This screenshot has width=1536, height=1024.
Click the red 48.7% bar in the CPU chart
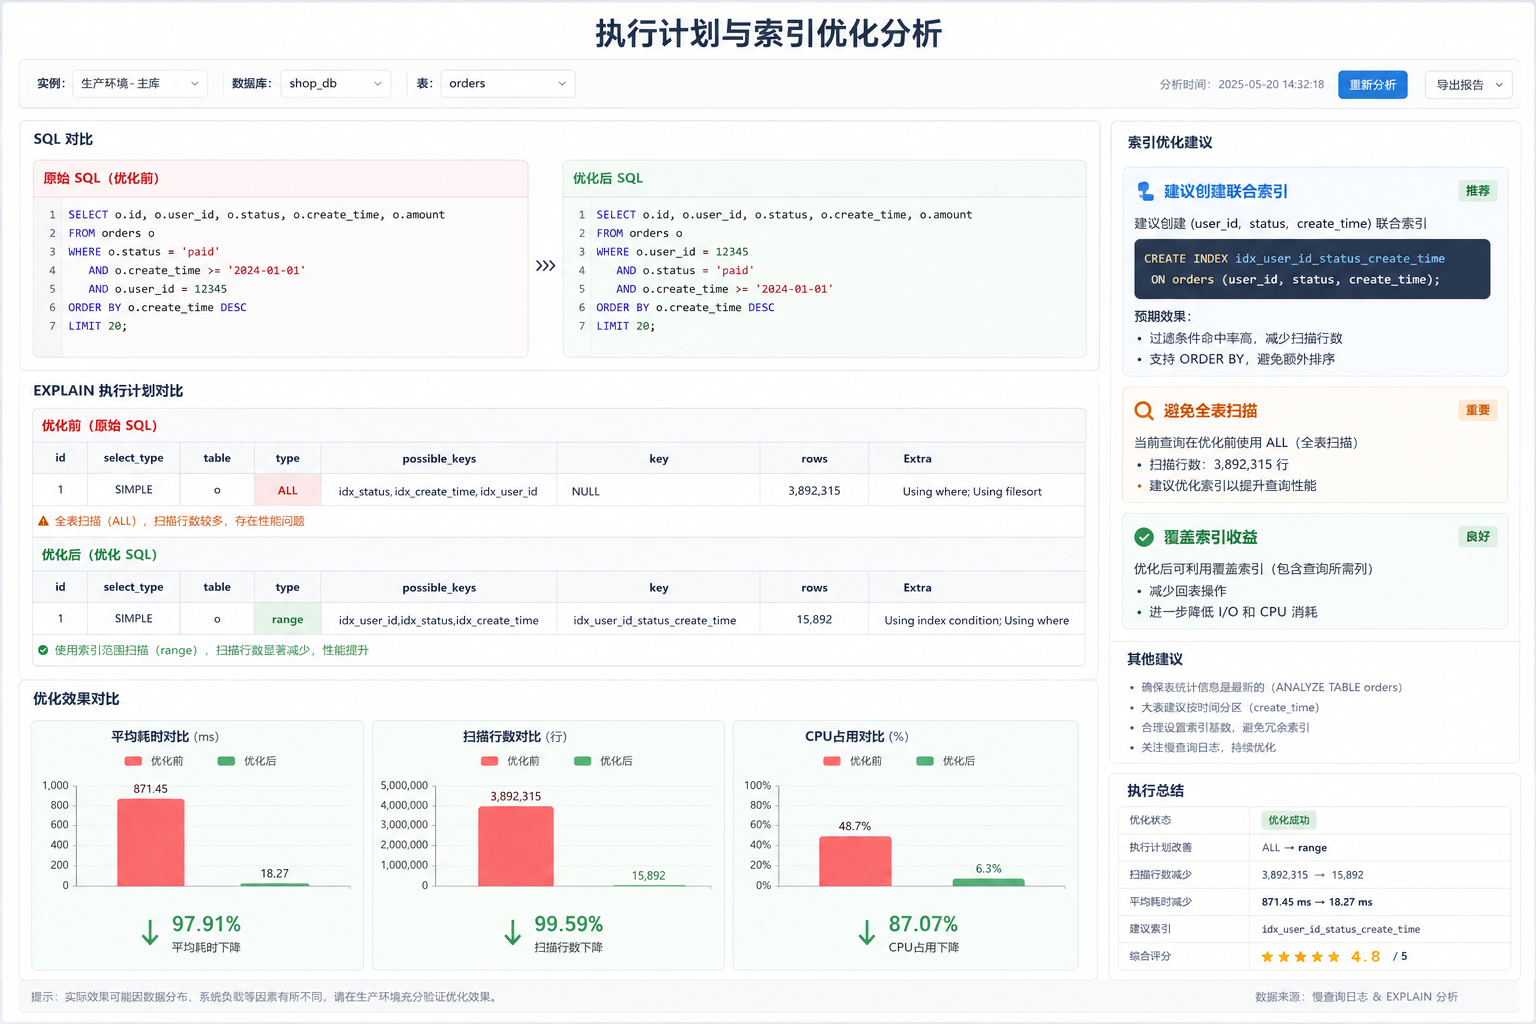(x=855, y=861)
